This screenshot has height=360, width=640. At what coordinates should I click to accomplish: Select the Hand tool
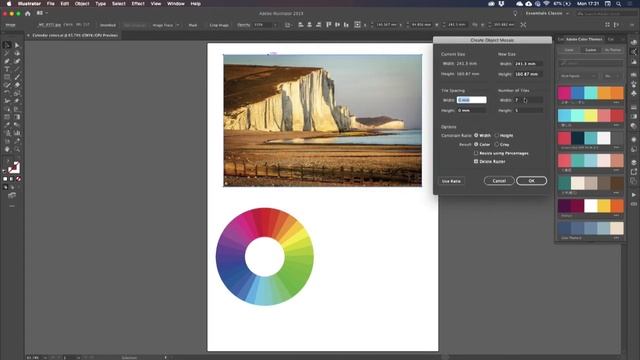tap(7, 149)
